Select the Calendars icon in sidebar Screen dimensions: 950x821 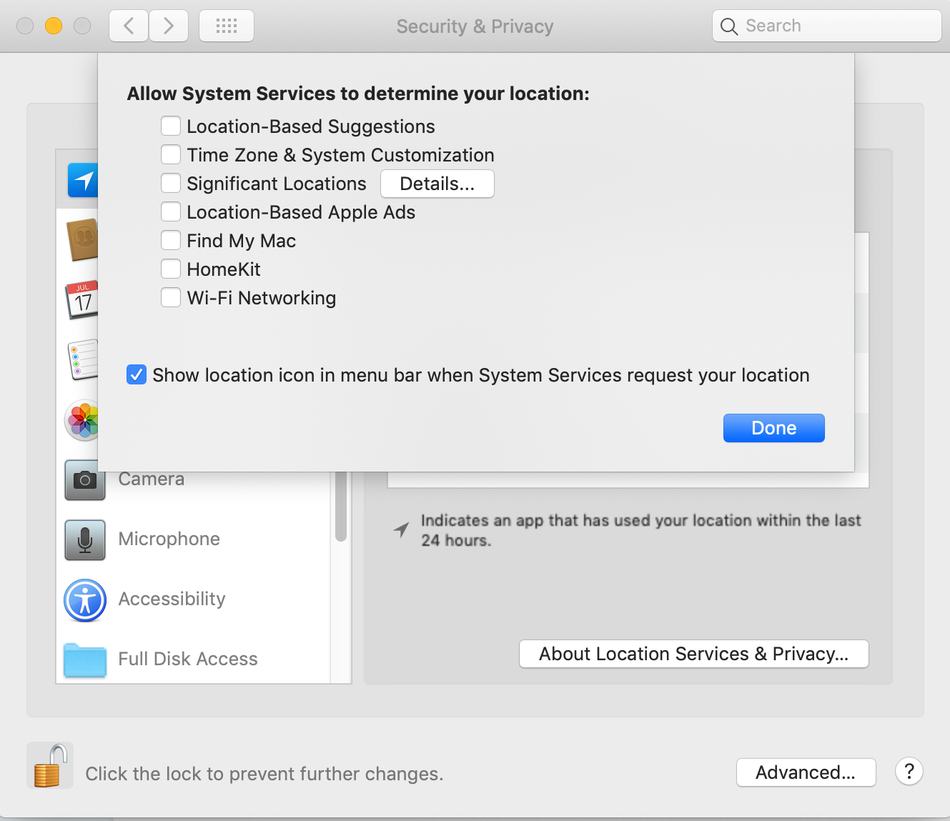coord(82,299)
